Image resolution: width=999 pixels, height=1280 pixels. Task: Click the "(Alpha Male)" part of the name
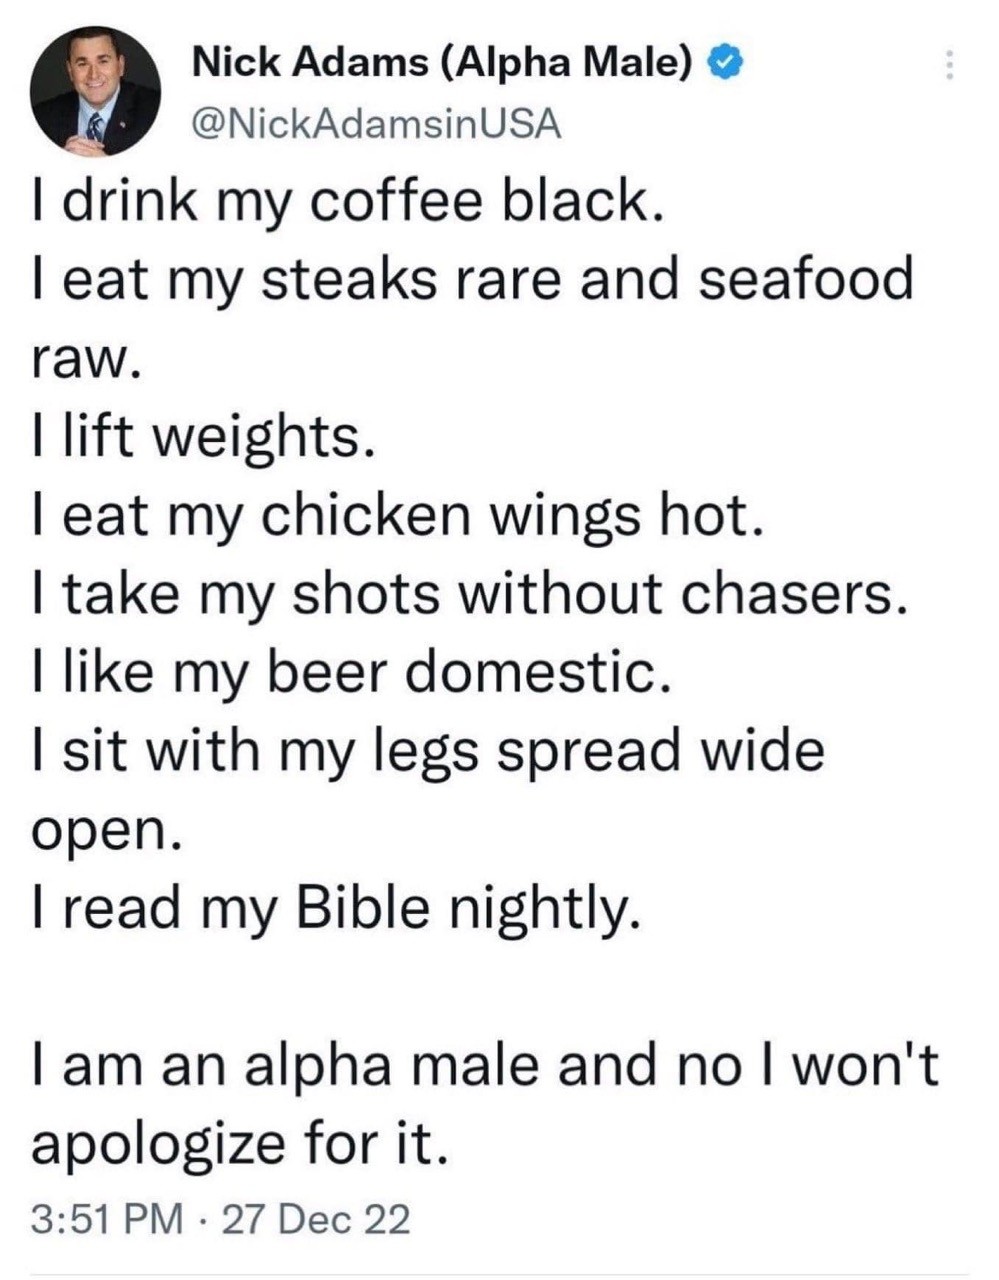tap(566, 64)
